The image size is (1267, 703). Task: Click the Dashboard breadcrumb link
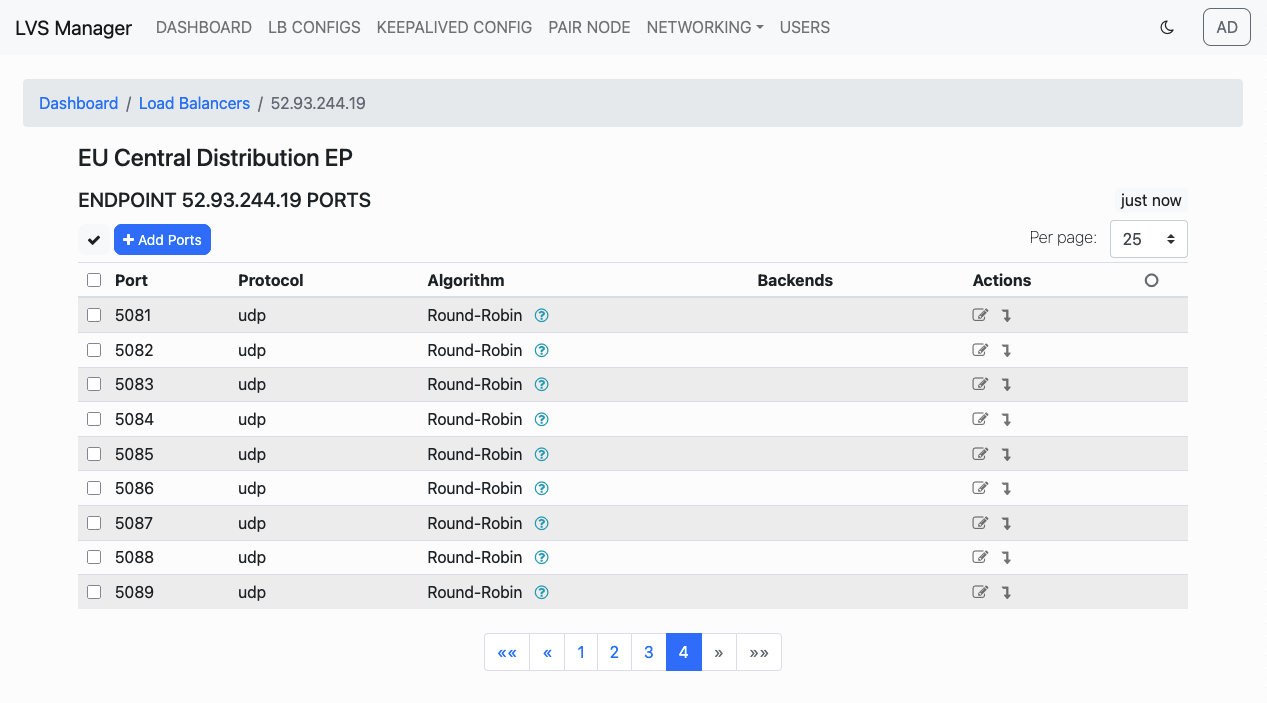coord(78,103)
